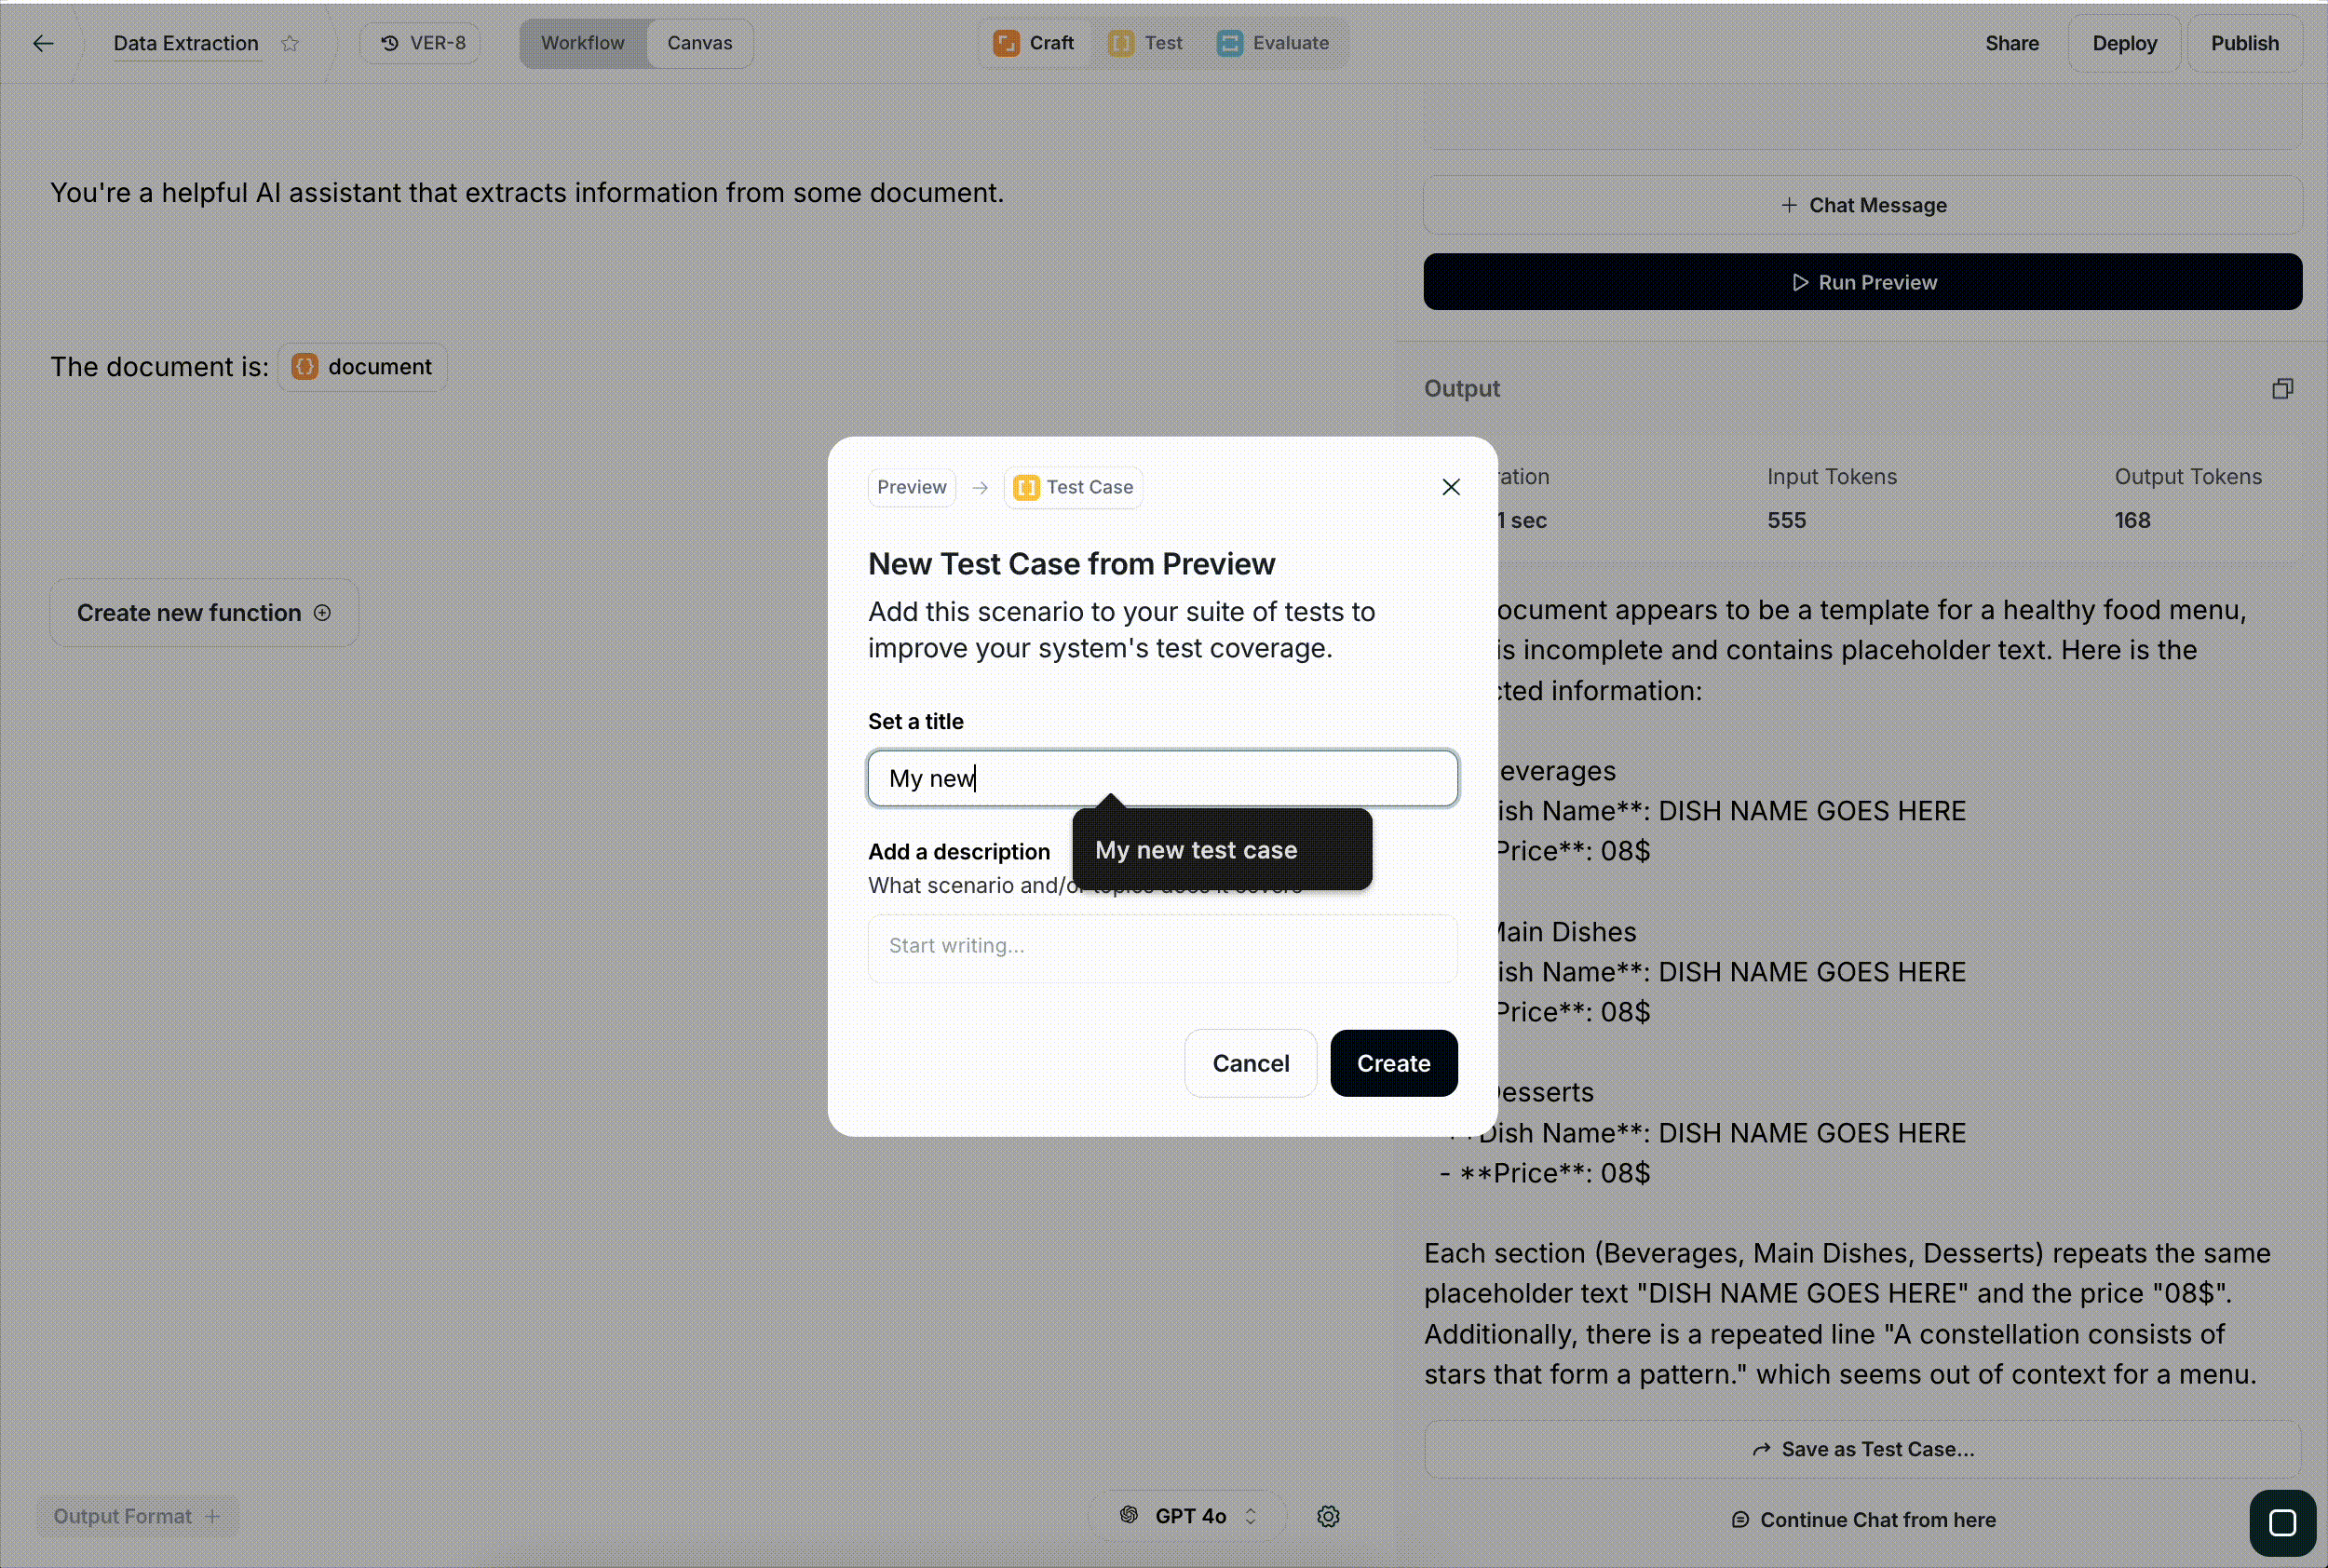Expand the GPT 4o model selector
The image size is (2328, 1568).
(1188, 1516)
